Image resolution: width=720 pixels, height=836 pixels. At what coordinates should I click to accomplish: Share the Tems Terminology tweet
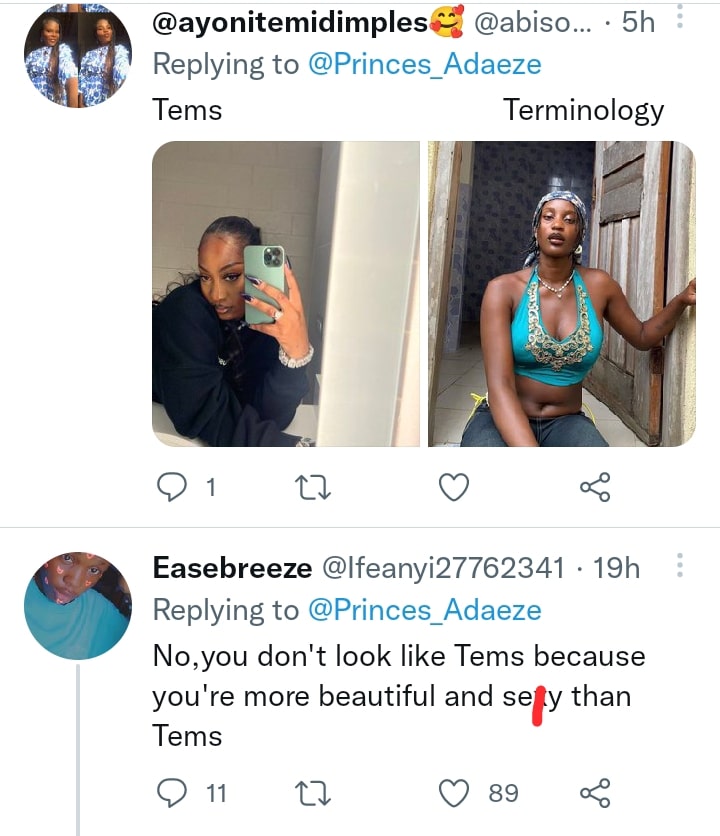pos(594,487)
